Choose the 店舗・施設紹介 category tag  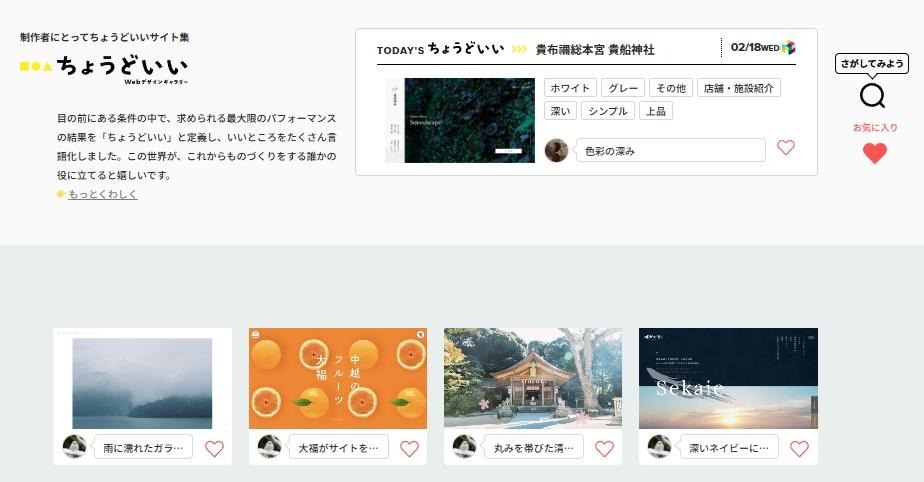pos(738,88)
